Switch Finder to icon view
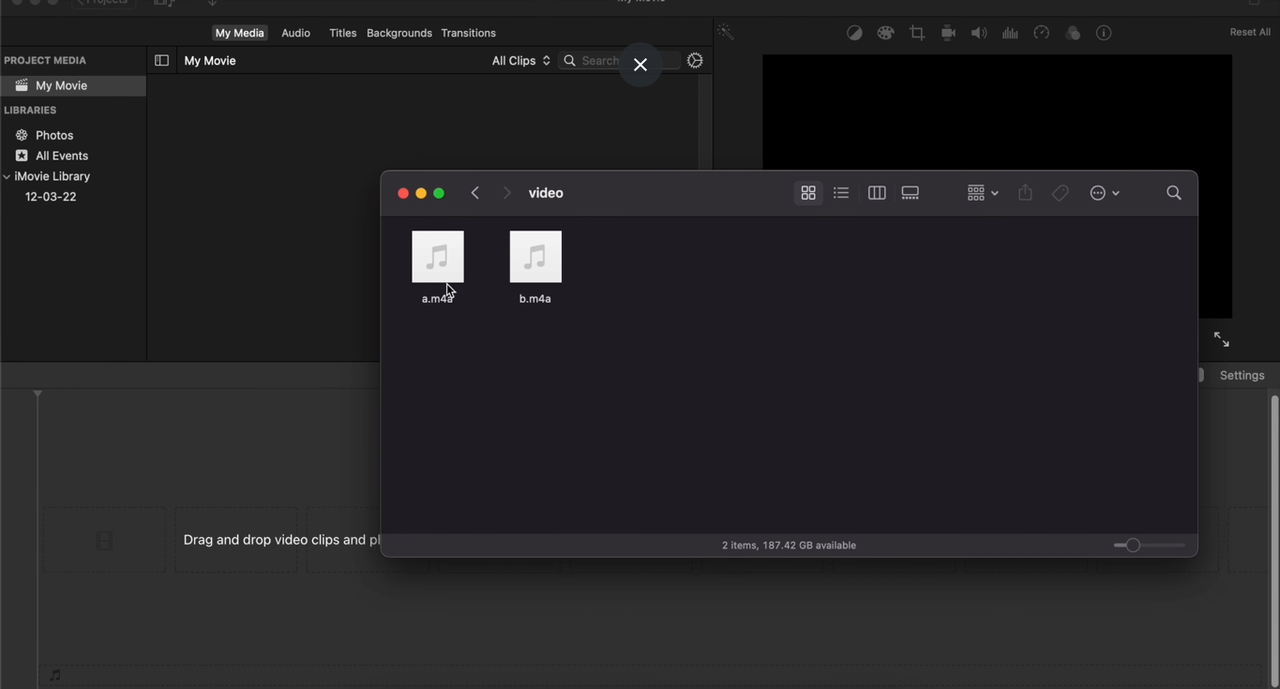The width and height of the screenshot is (1280, 689). 808,193
